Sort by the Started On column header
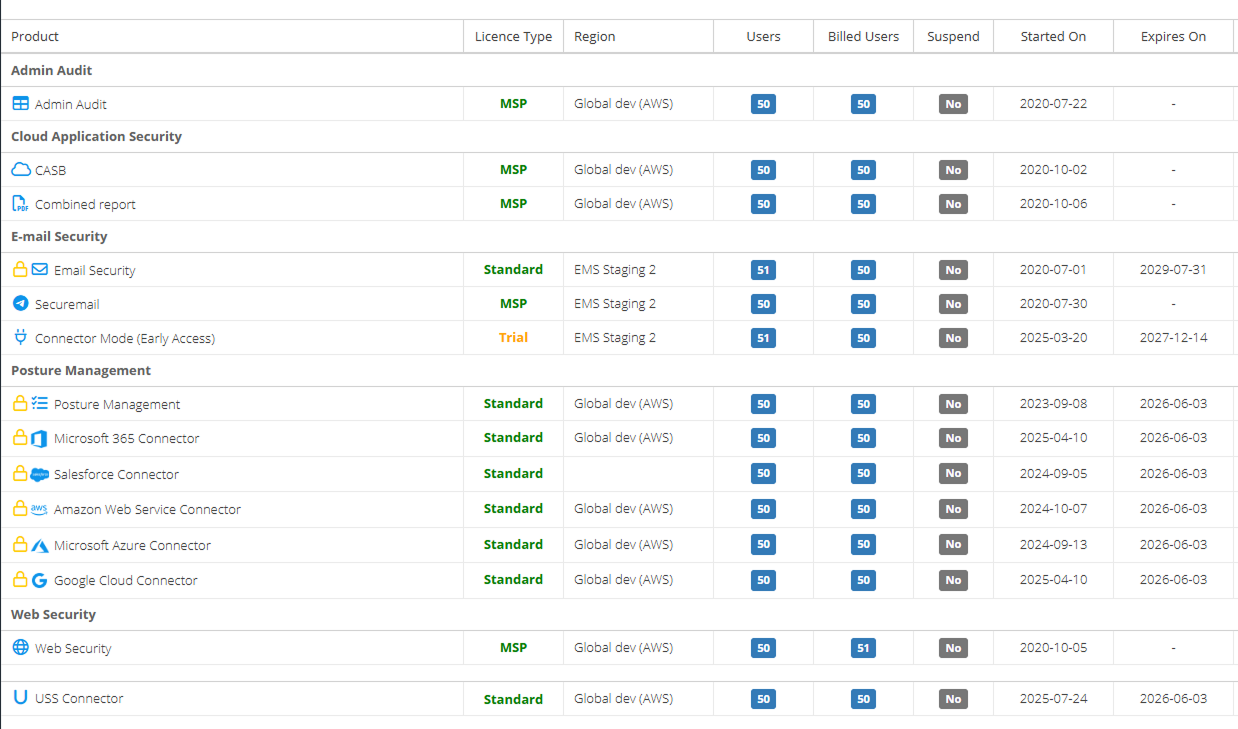The image size is (1238, 729). coord(1053,36)
